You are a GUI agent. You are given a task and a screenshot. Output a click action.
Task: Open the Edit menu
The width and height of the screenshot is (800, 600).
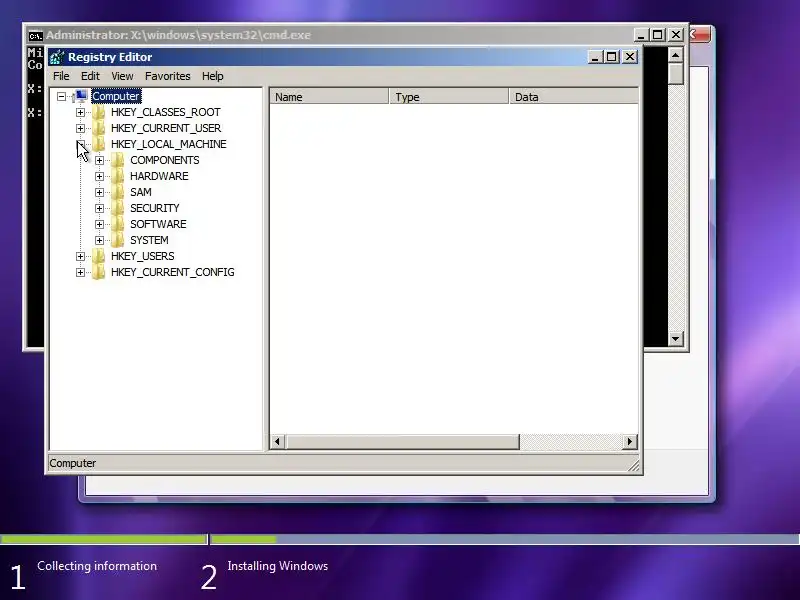[90, 76]
